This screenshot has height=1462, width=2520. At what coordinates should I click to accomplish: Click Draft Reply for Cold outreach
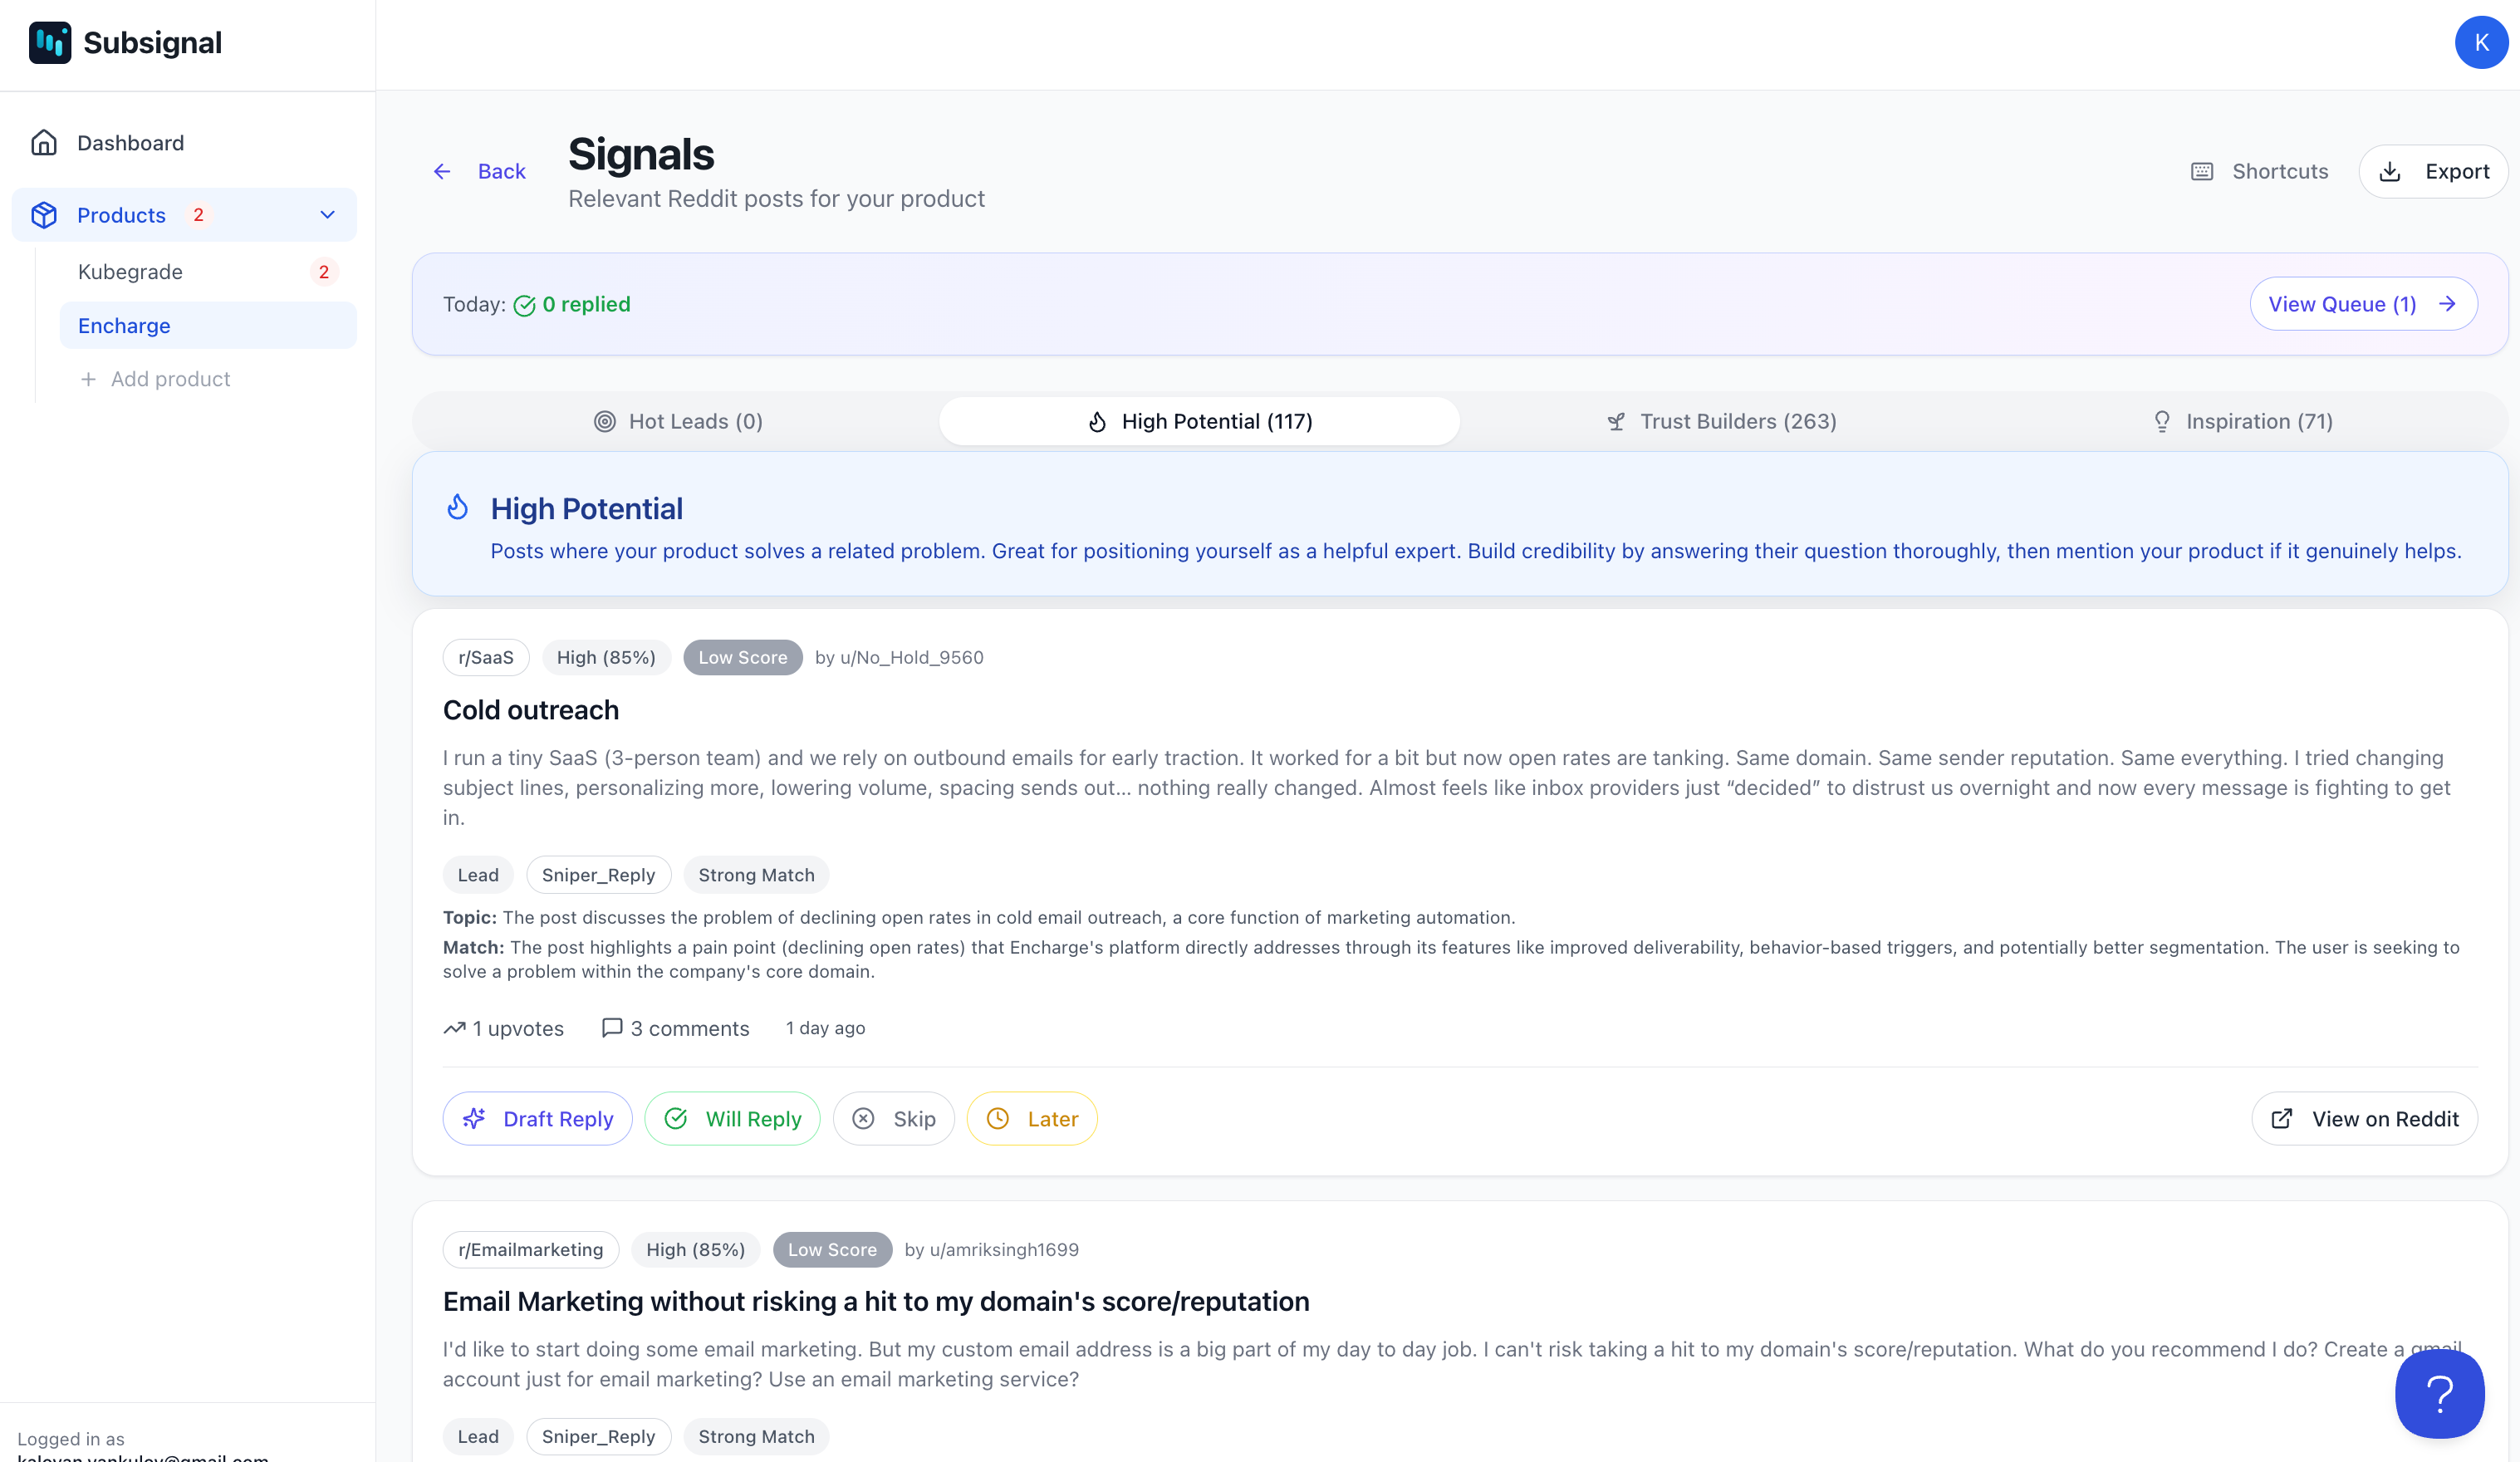537,1119
